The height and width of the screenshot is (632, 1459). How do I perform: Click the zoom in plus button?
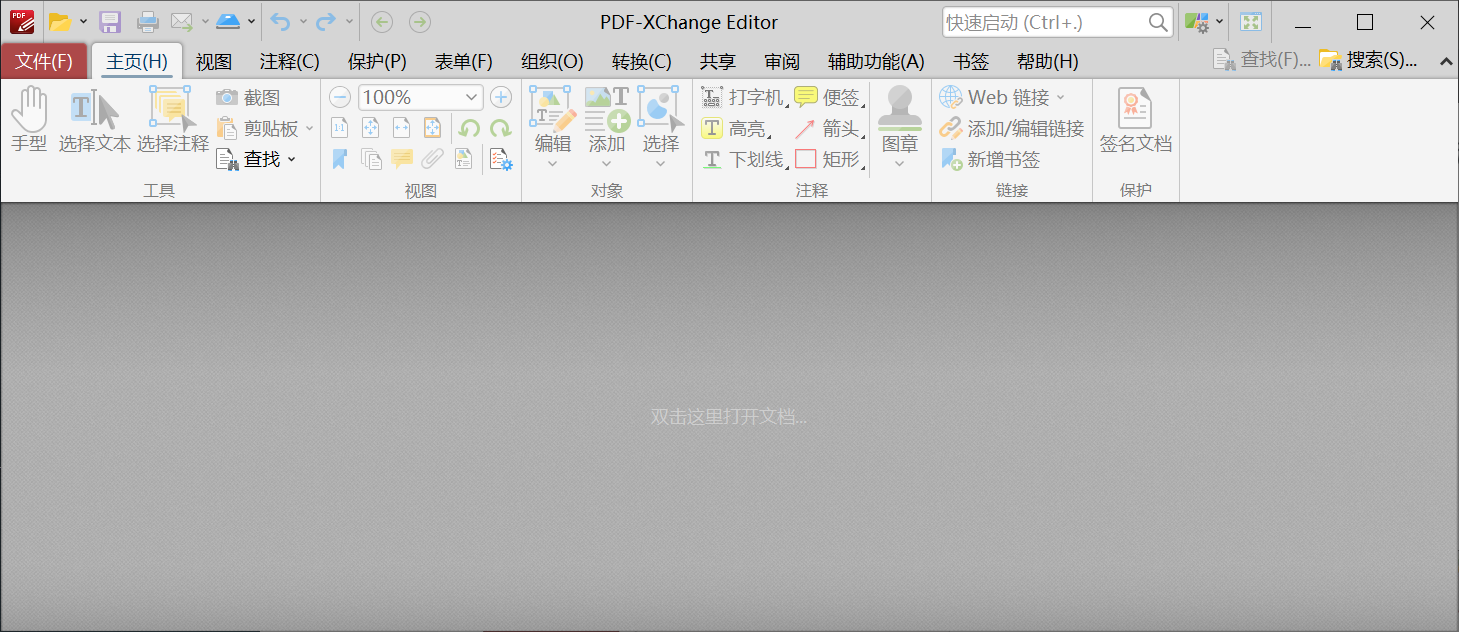tap(501, 97)
